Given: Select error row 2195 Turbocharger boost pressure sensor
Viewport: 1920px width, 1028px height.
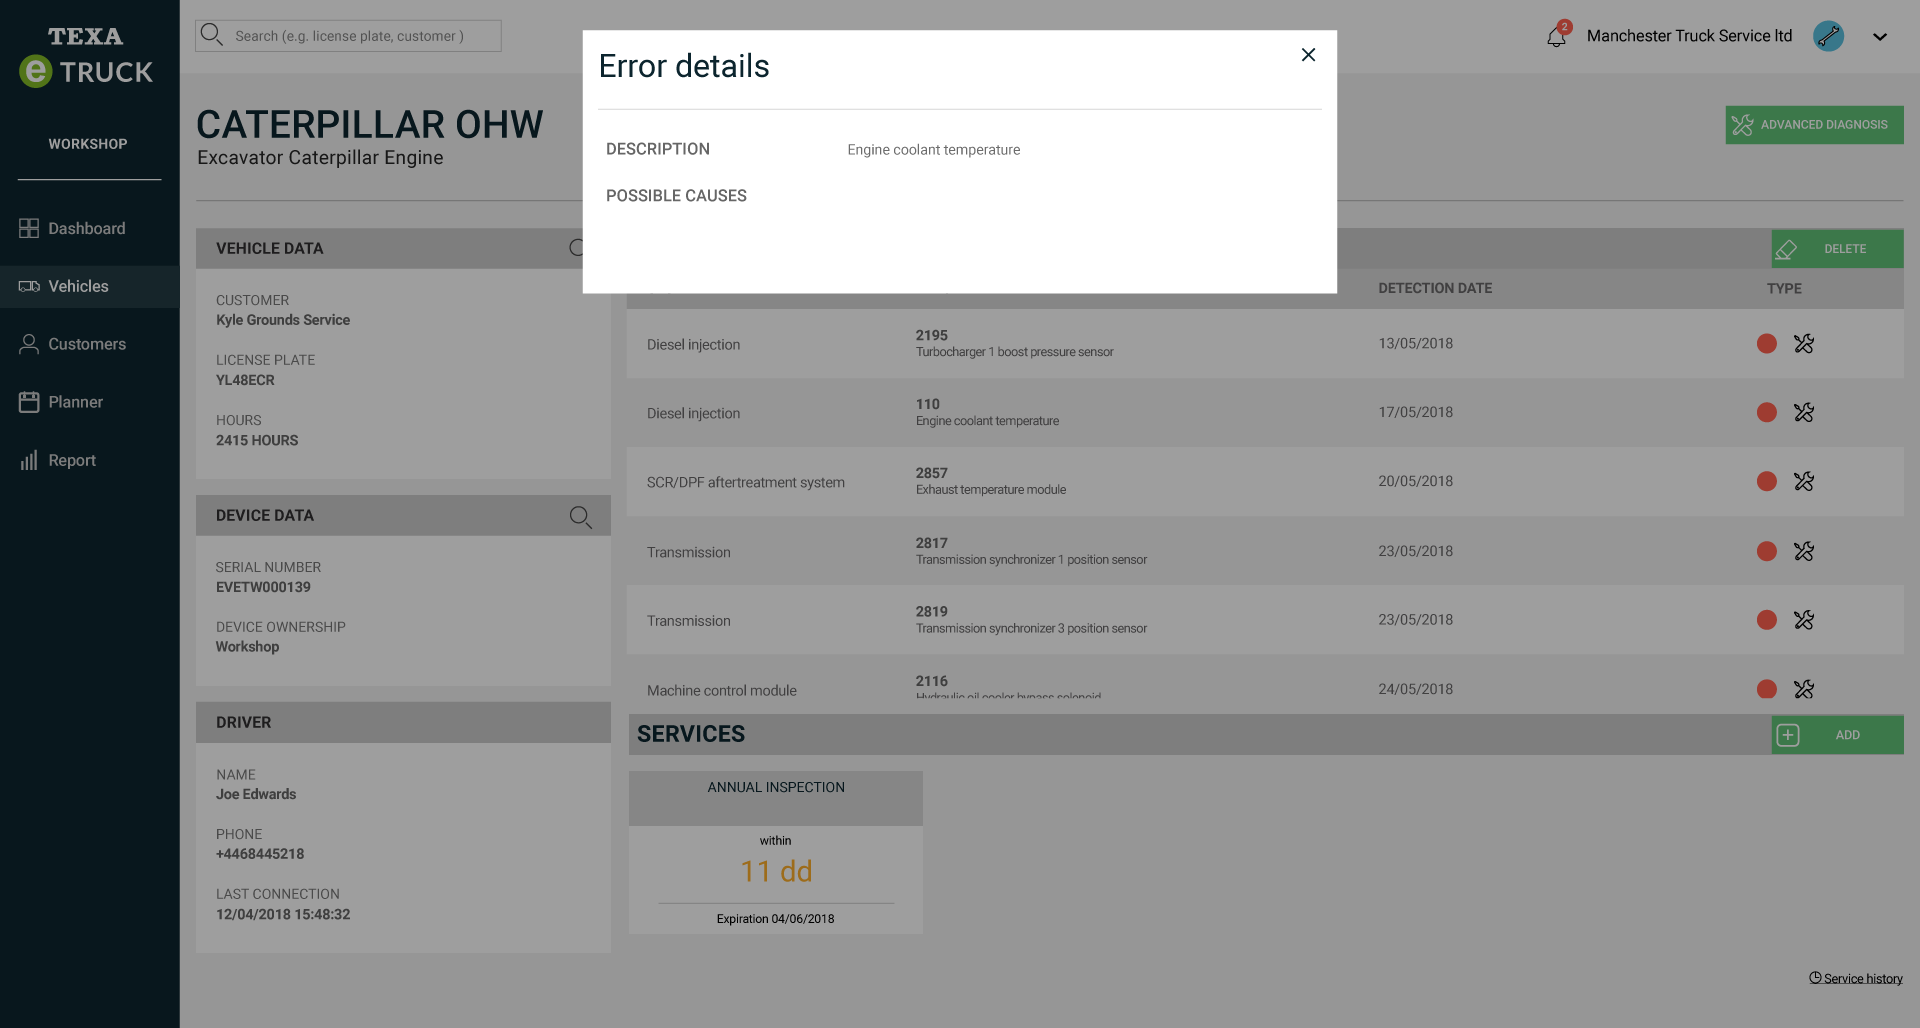Looking at the screenshot, I should (x=1265, y=343).
